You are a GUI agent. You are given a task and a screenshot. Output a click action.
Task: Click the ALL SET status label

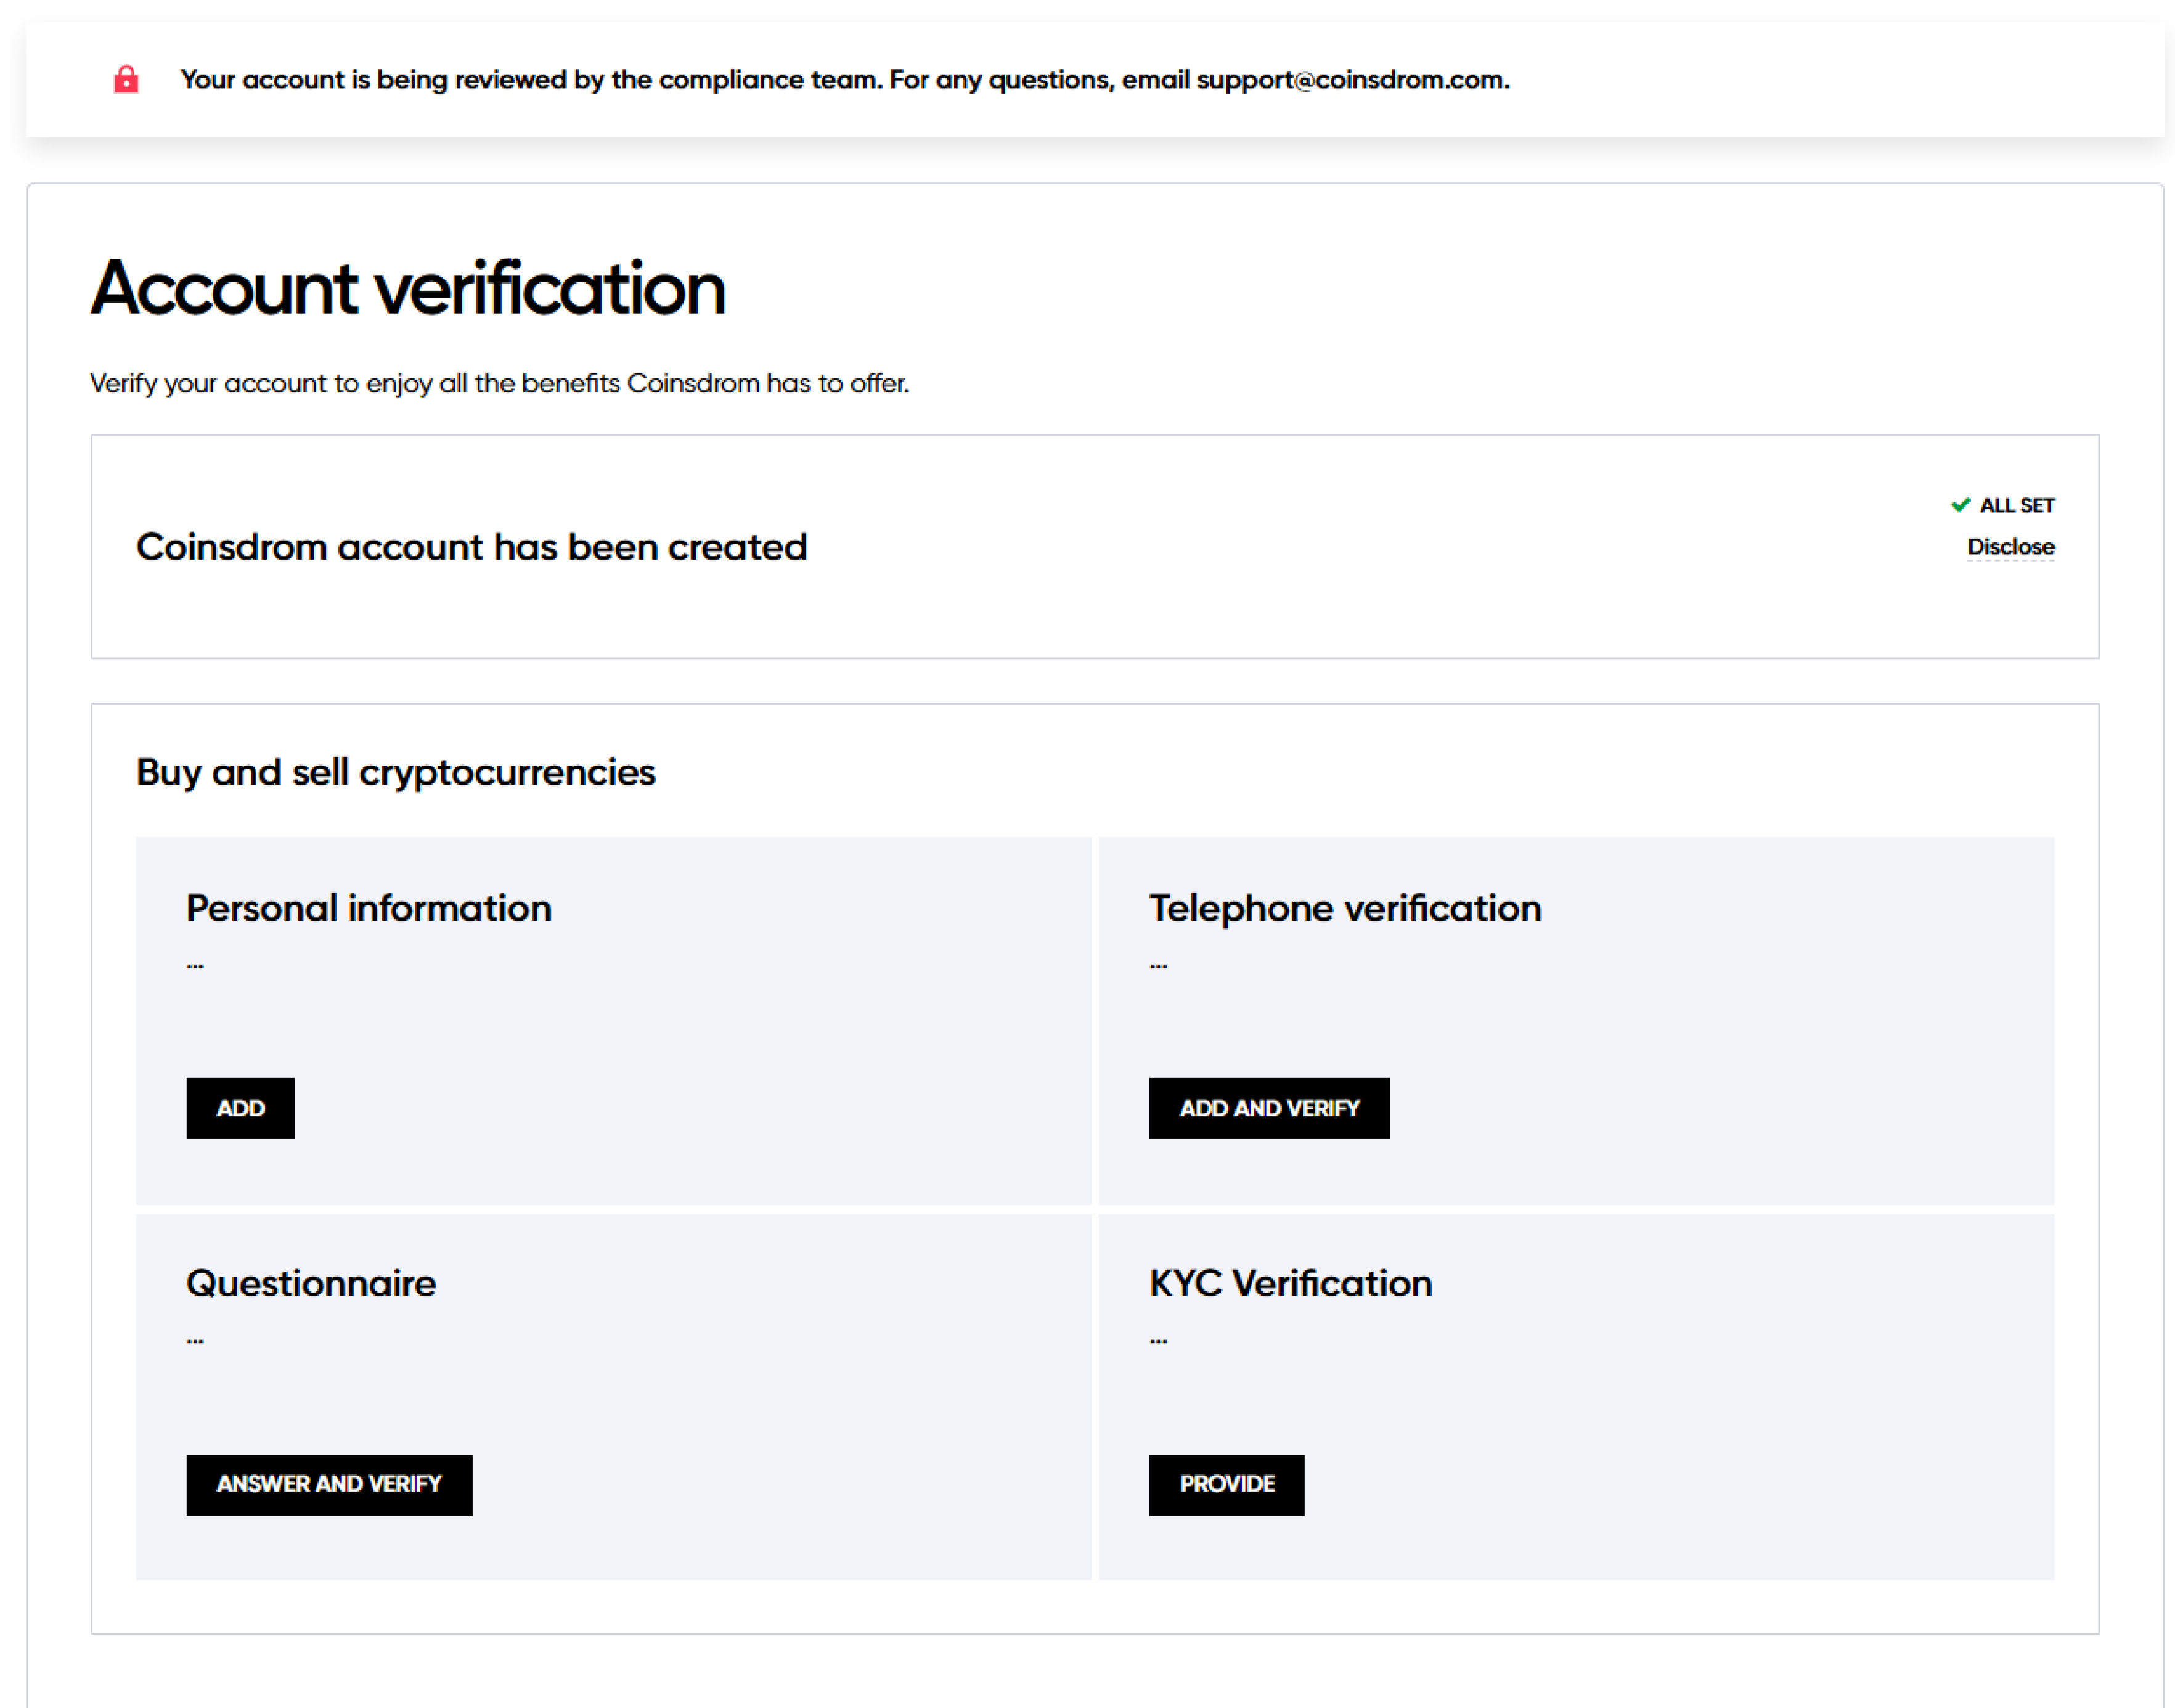pos(2017,505)
